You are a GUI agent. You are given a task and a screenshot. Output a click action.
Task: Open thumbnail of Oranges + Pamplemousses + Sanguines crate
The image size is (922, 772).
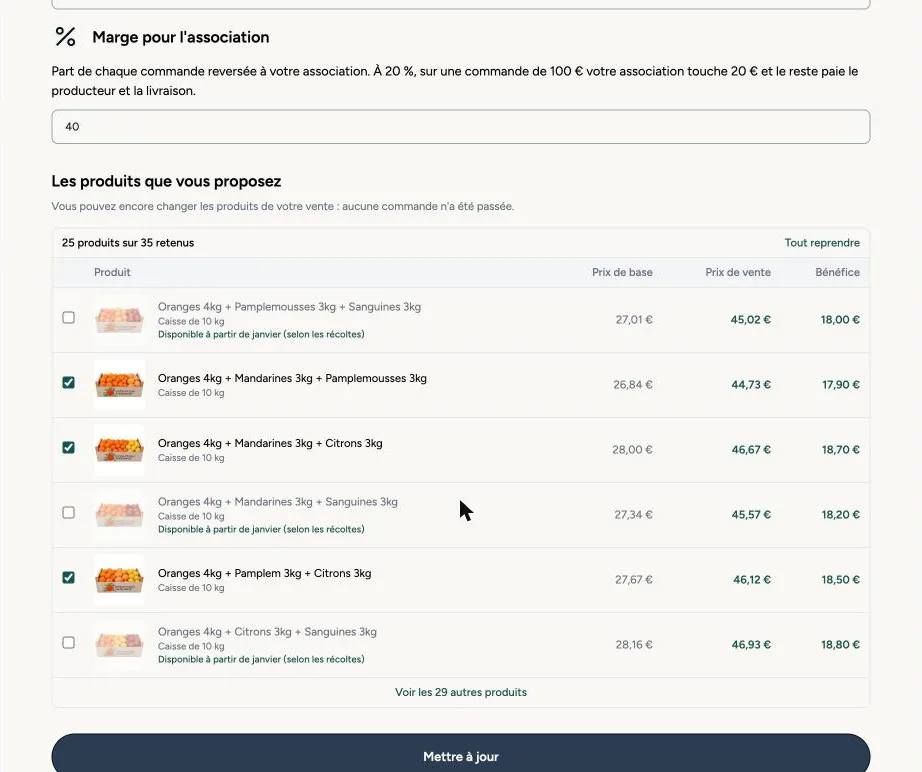pyautogui.click(x=119, y=320)
